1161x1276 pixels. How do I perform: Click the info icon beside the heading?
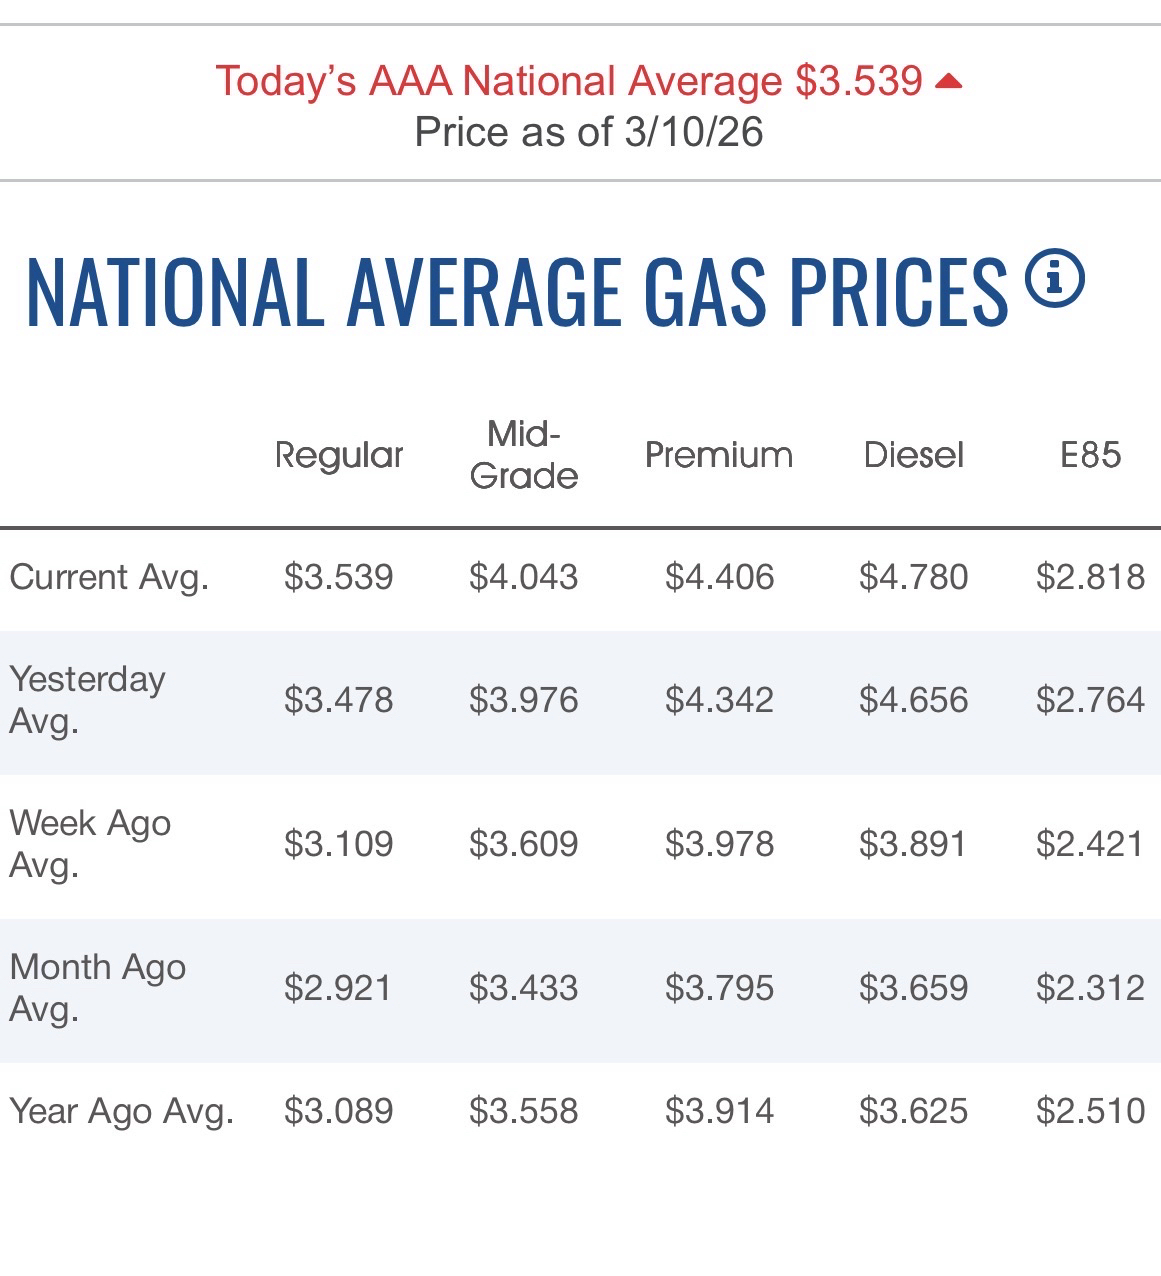(x=1055, y=279)
